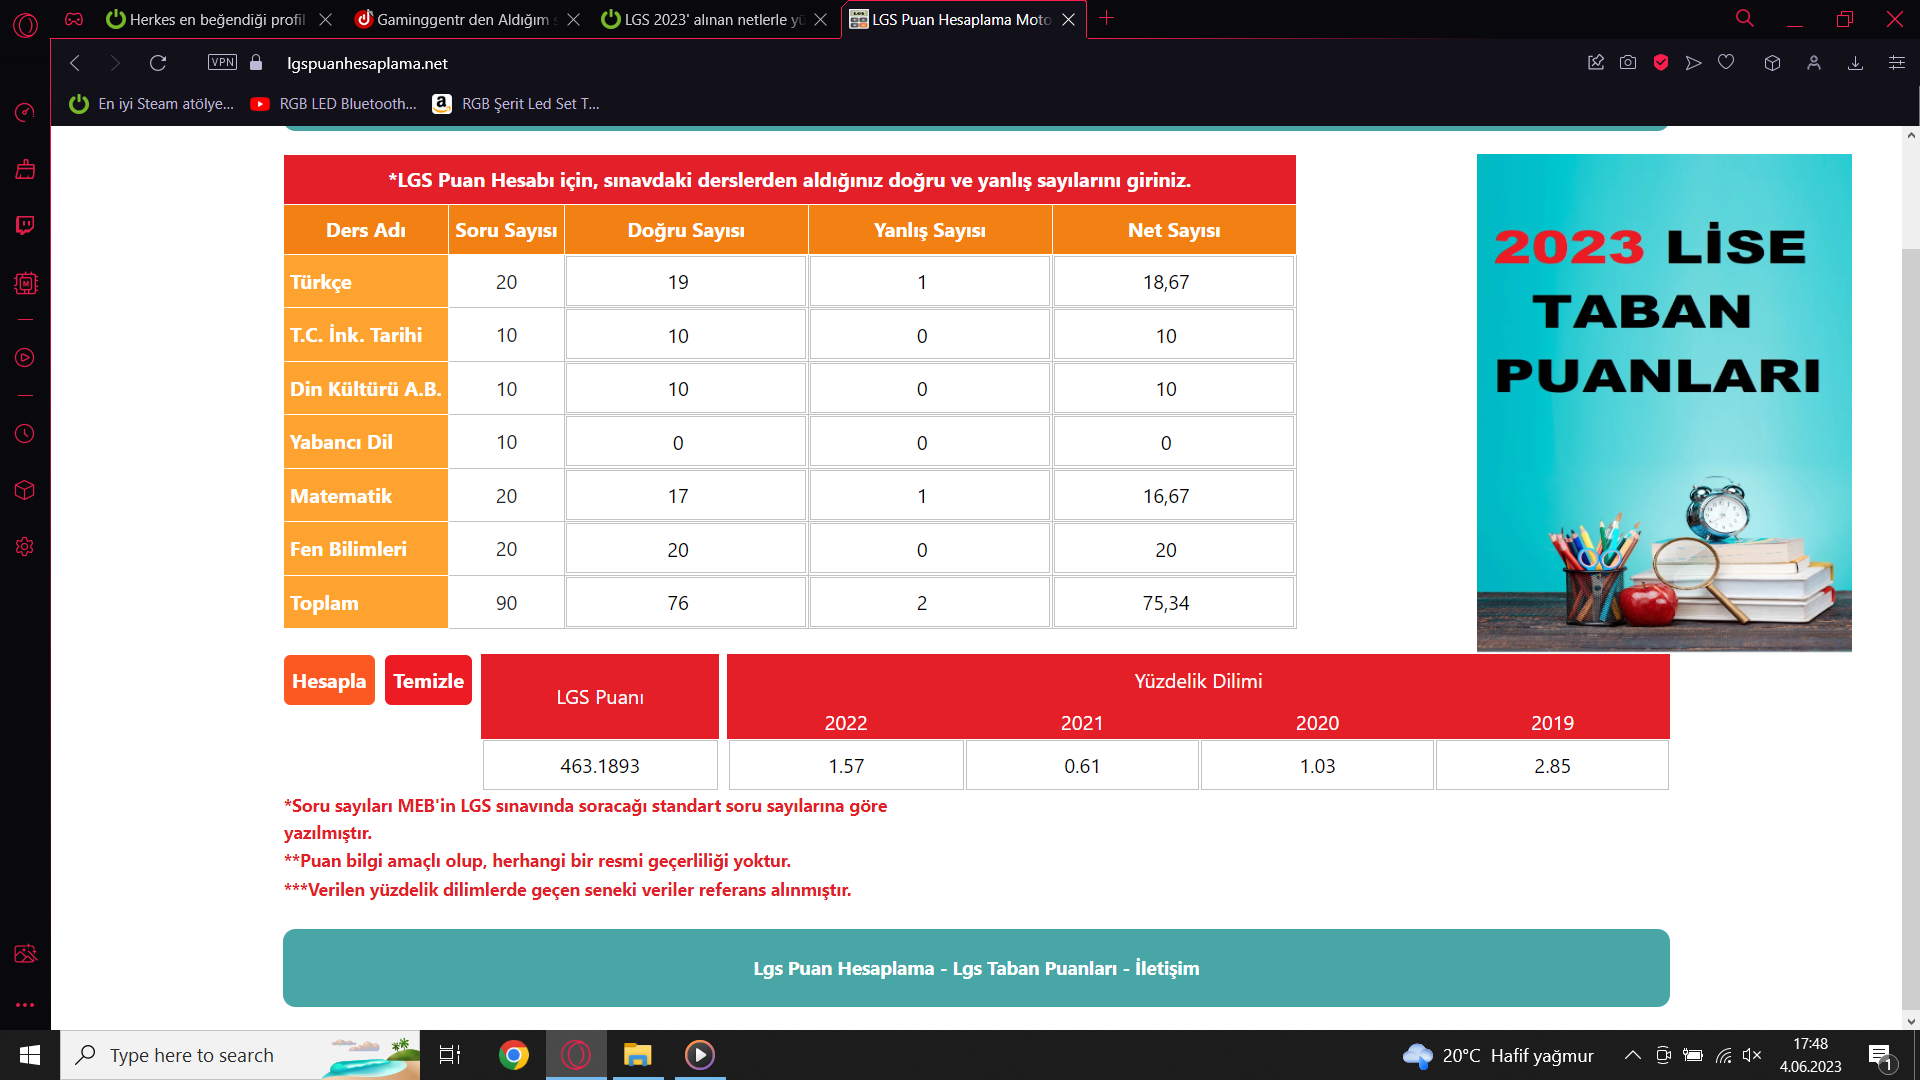
Task: Click Türkçe Doğru Sayısı input field
Action: [x=686, y=282]
